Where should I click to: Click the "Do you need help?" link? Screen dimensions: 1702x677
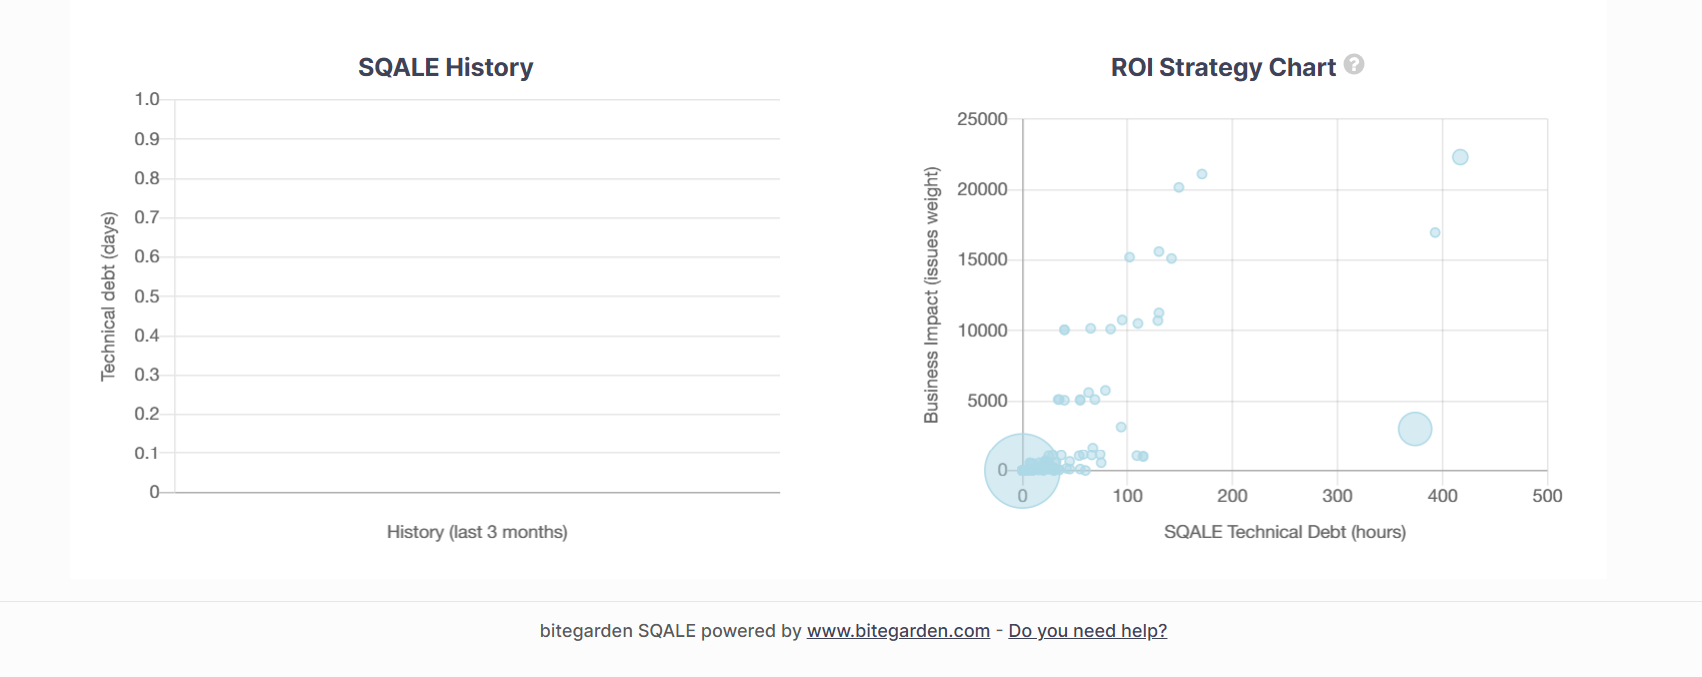[1087, 631]
